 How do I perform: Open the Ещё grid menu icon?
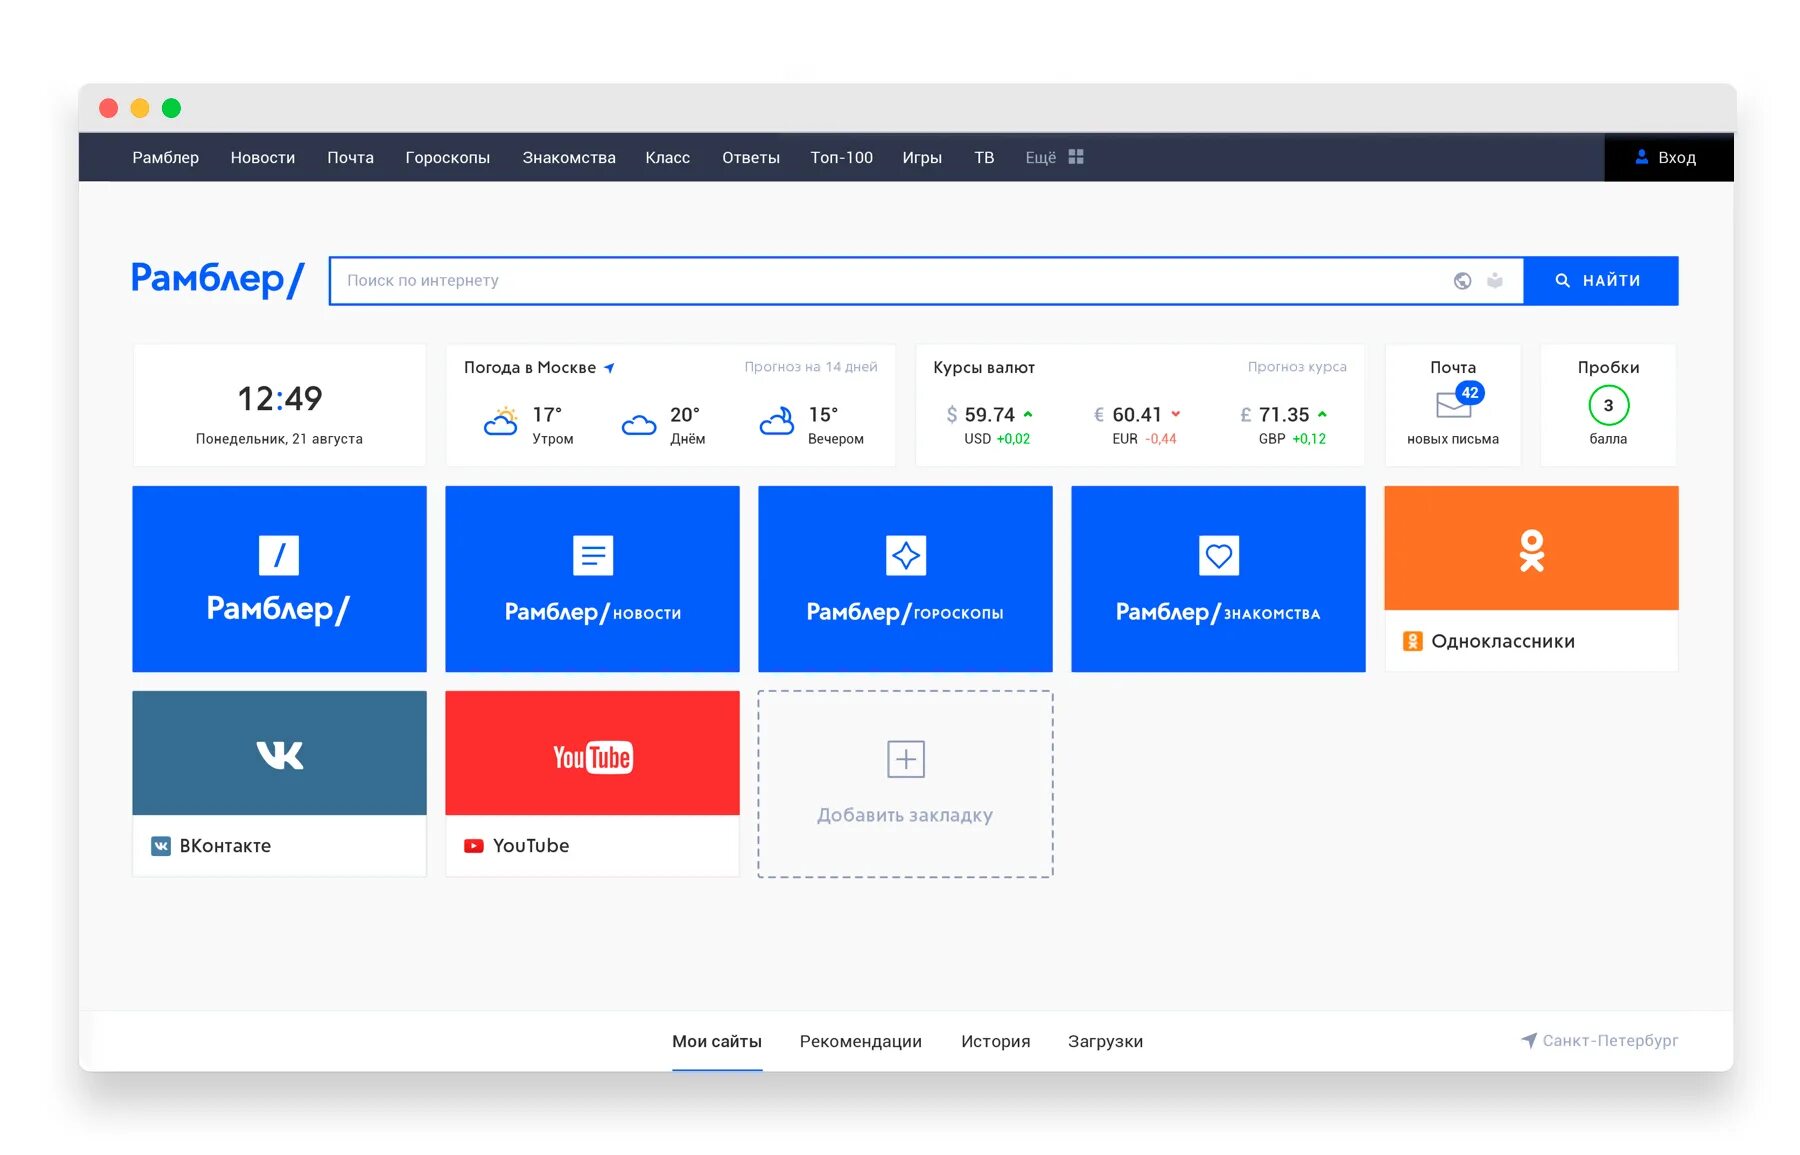(1076, 157)
